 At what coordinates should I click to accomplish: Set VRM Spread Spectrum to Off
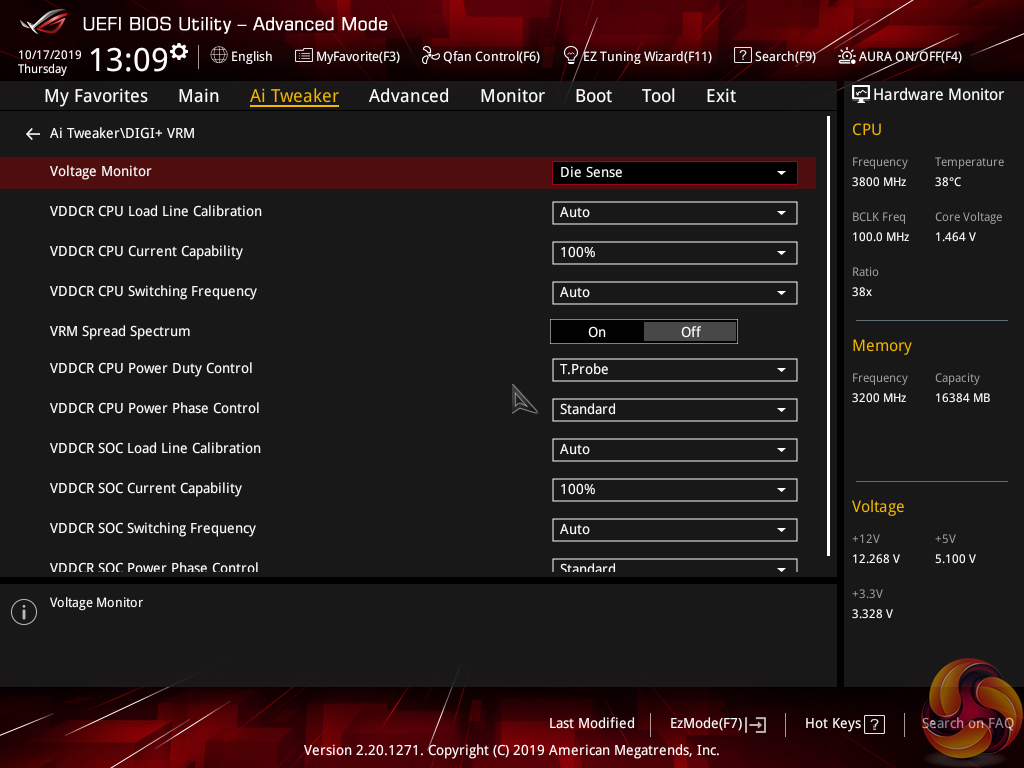[x=690, y=332]
